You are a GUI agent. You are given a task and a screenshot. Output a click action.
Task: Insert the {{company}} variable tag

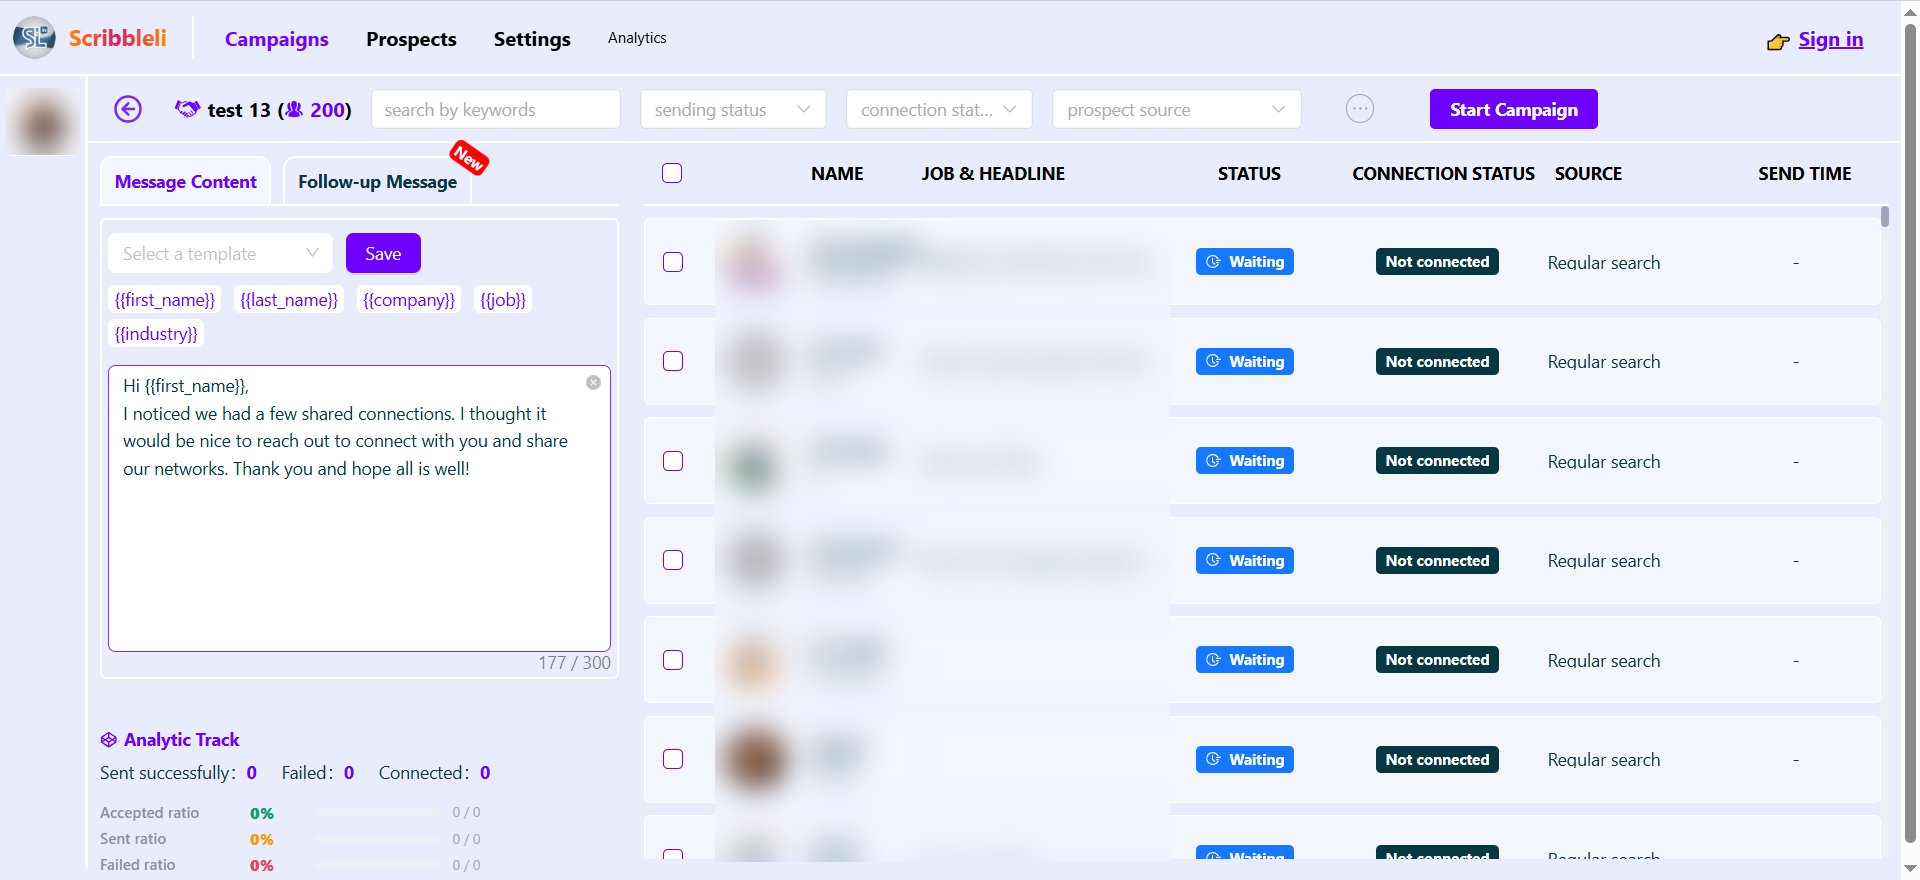pos(409,299)
